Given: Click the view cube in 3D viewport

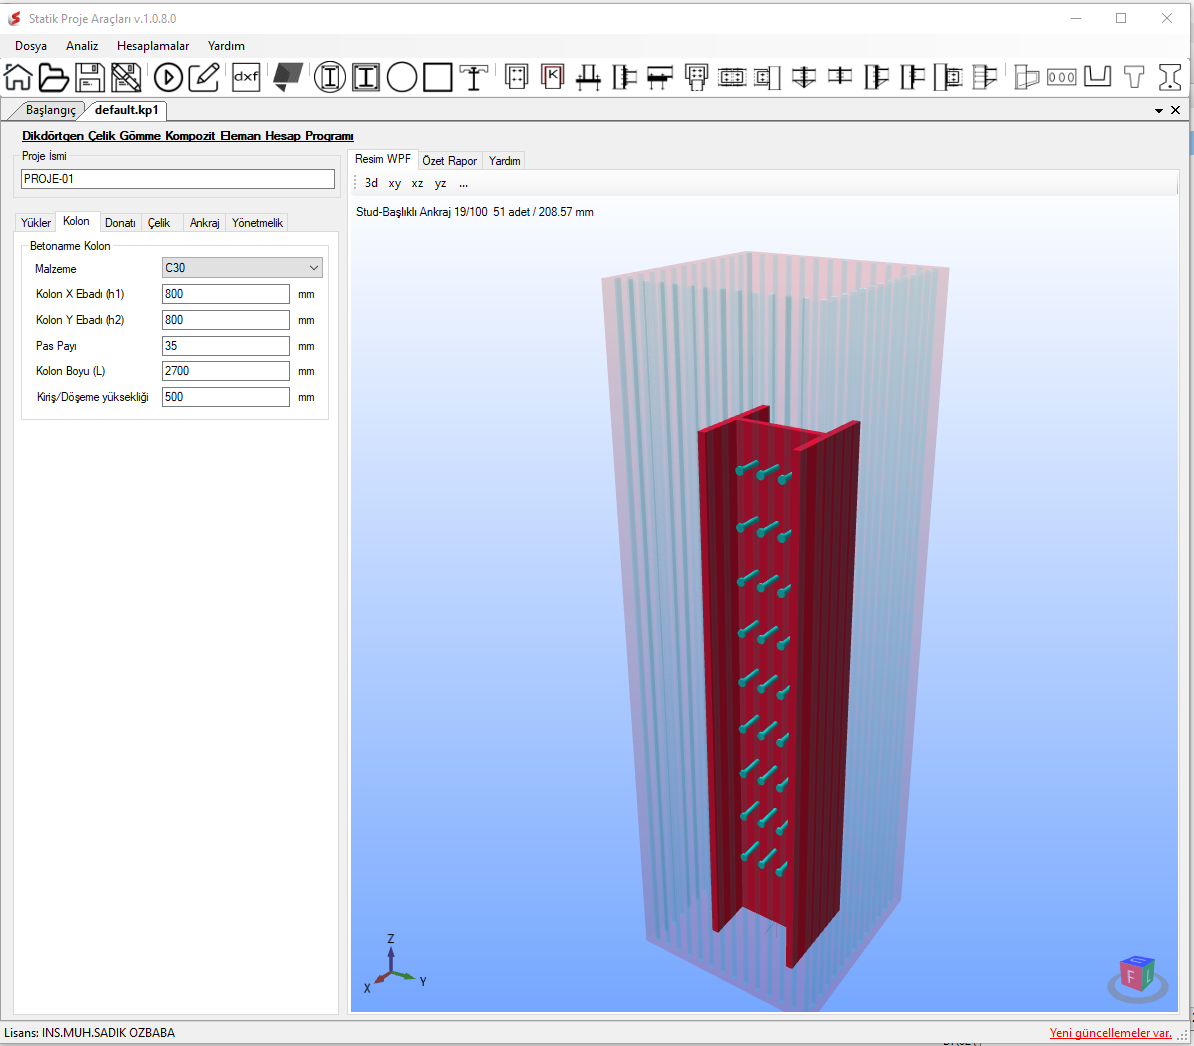Looking at the screenshot, I should 1138,978.
